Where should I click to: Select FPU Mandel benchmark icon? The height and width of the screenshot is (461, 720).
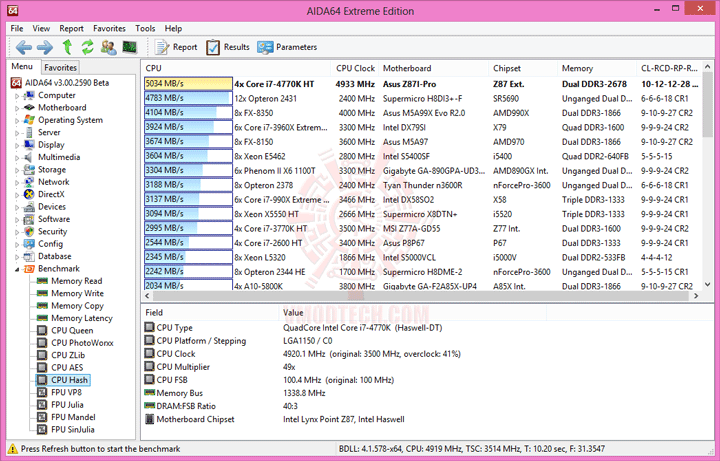coord(42,417)
